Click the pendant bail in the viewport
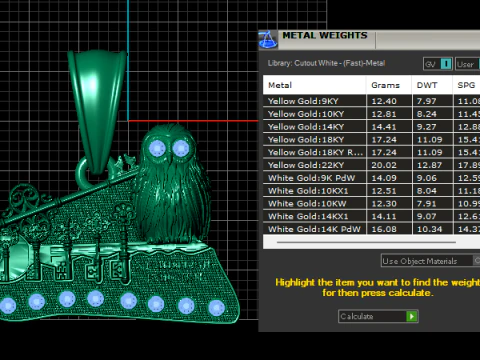Image resolution: width=480 pixels, height=360 pixels. click(x=97, y=112)
